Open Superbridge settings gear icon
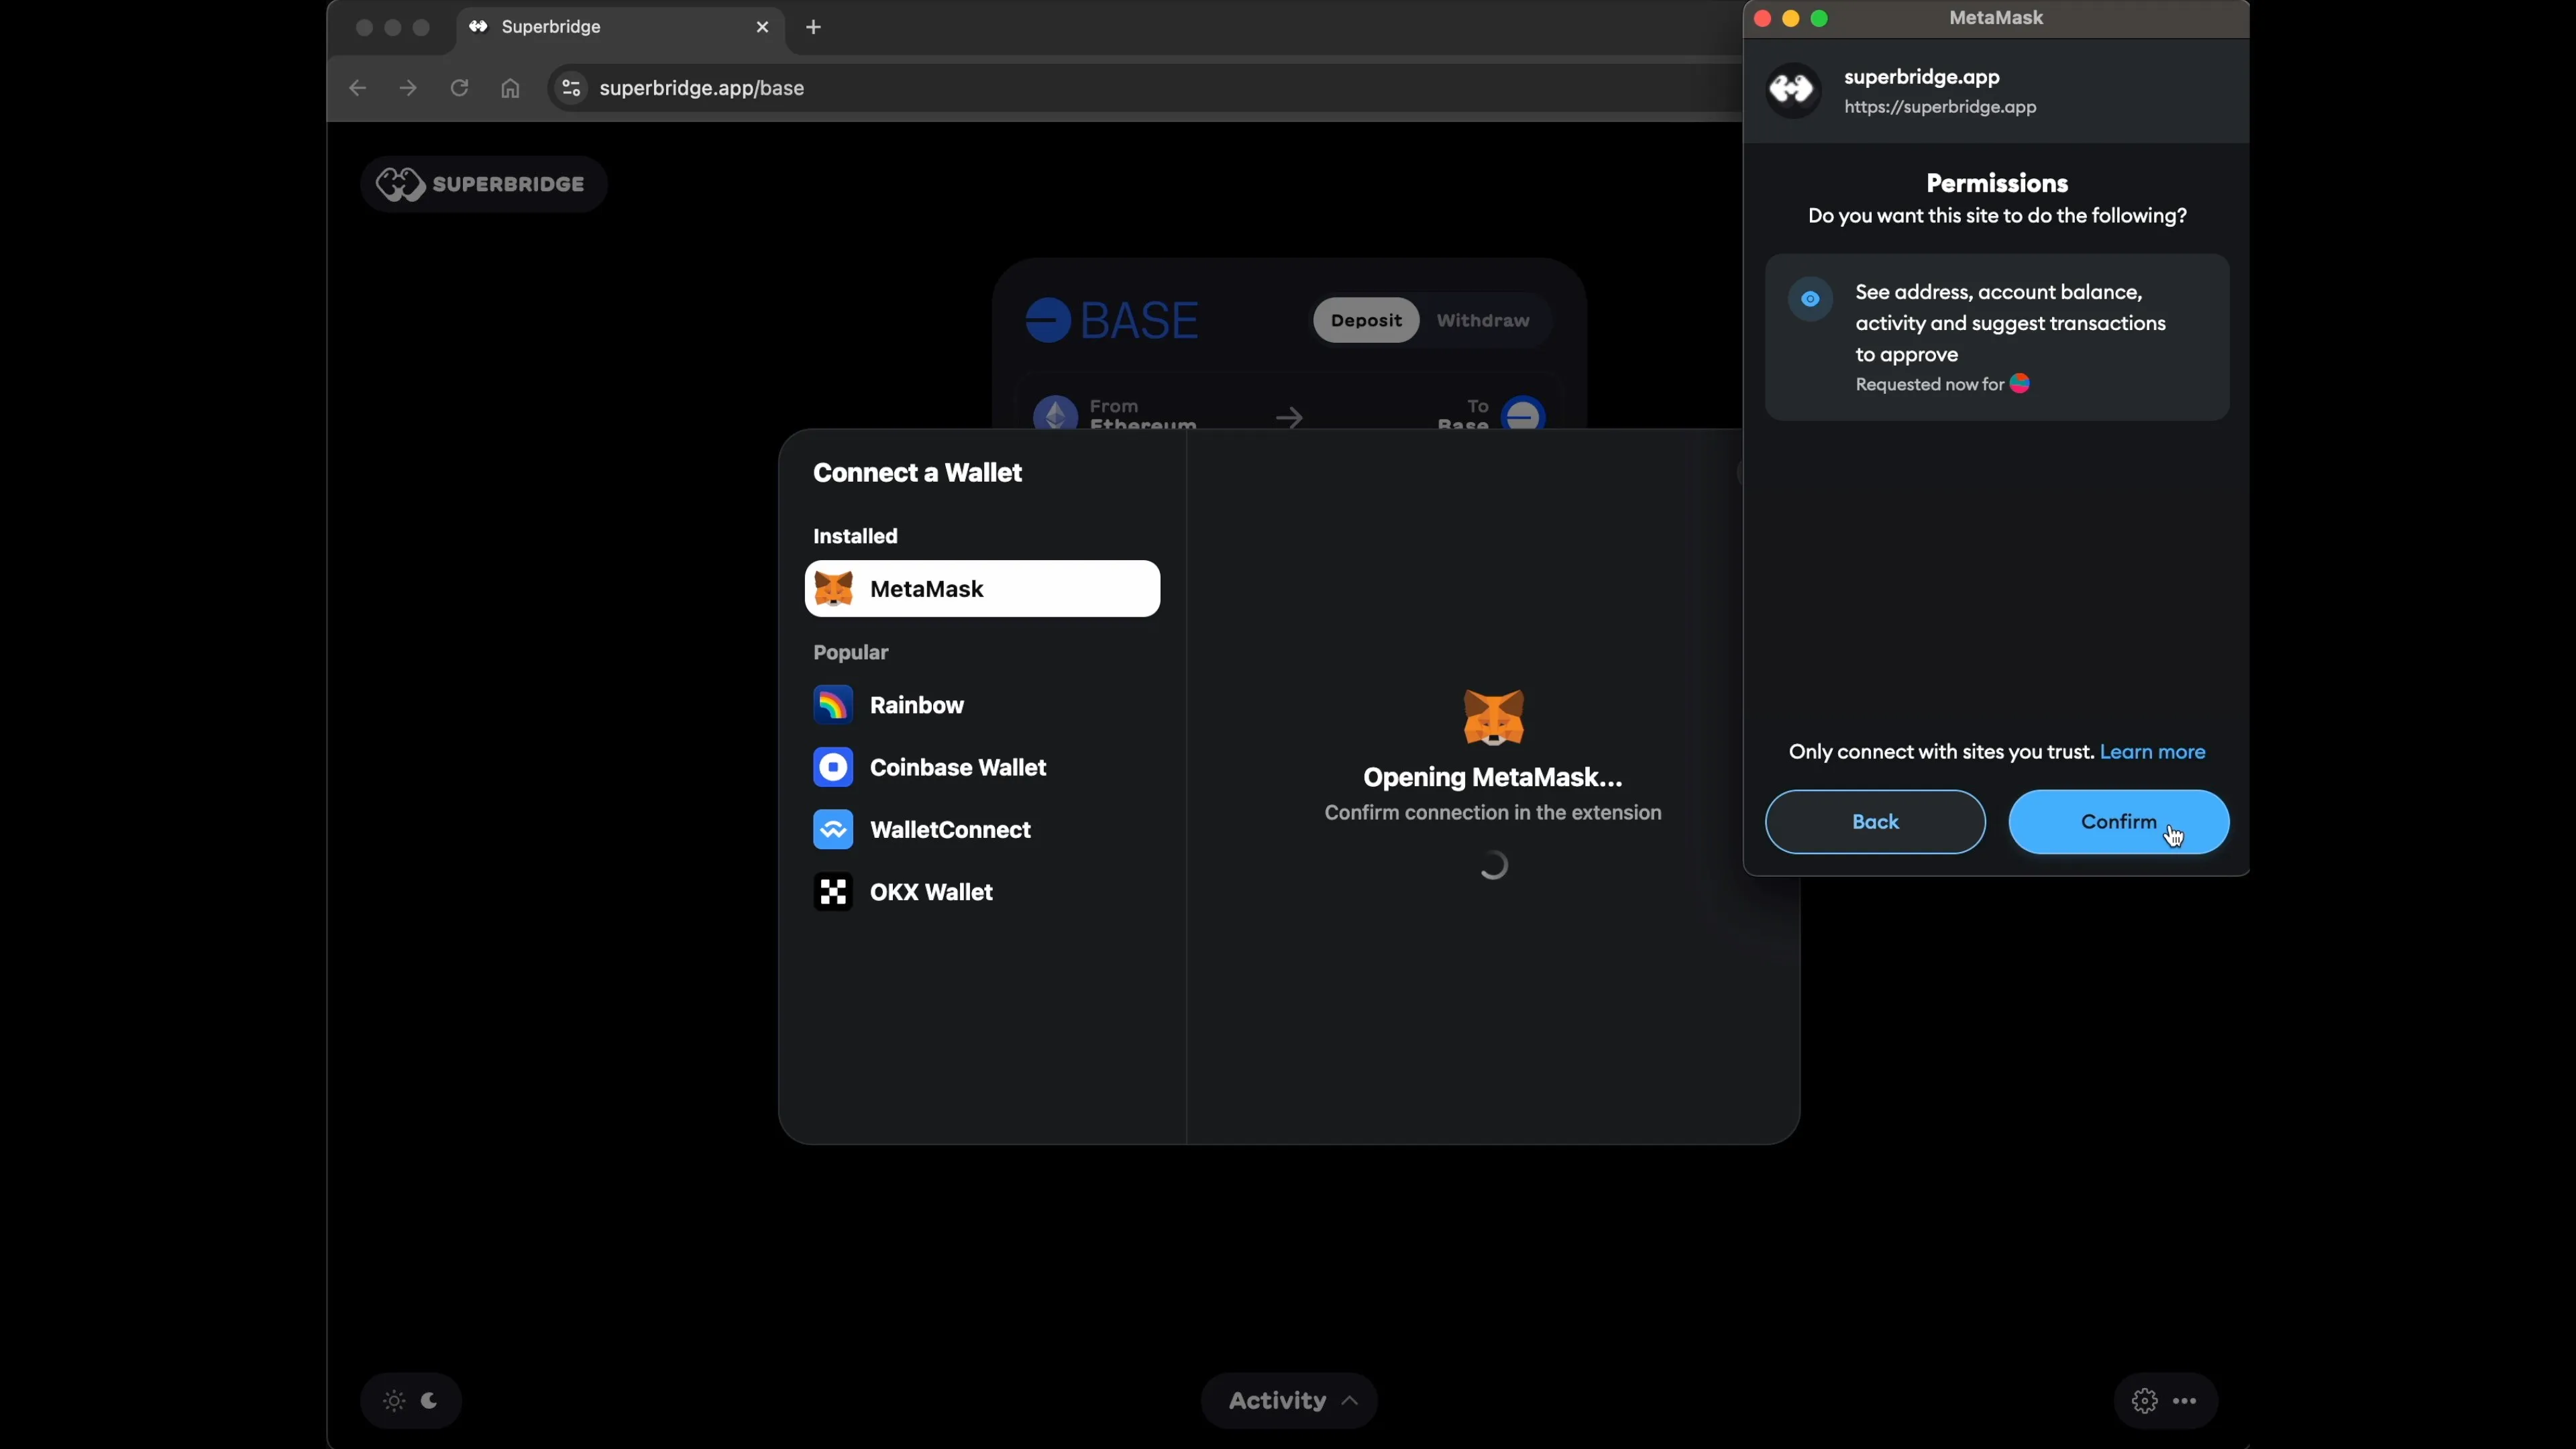 click(x=2144, y=1400)
